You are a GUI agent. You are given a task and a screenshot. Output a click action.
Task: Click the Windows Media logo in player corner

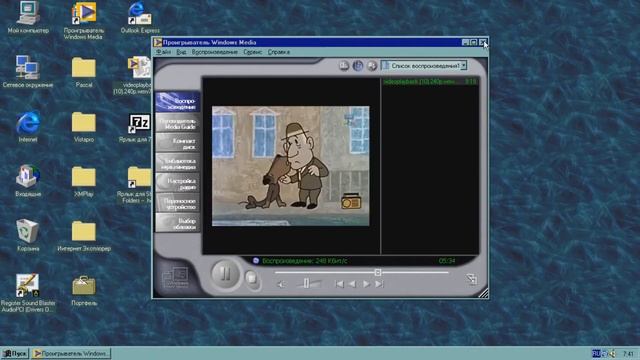pyautogui.click(x=175, y=278)
